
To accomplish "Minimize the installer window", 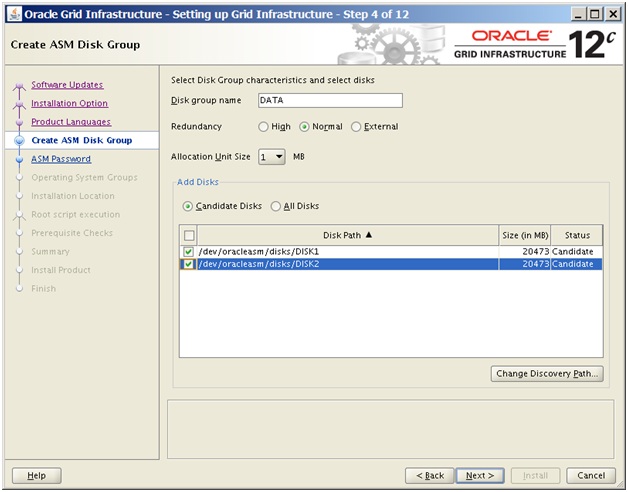I will 578,15.
